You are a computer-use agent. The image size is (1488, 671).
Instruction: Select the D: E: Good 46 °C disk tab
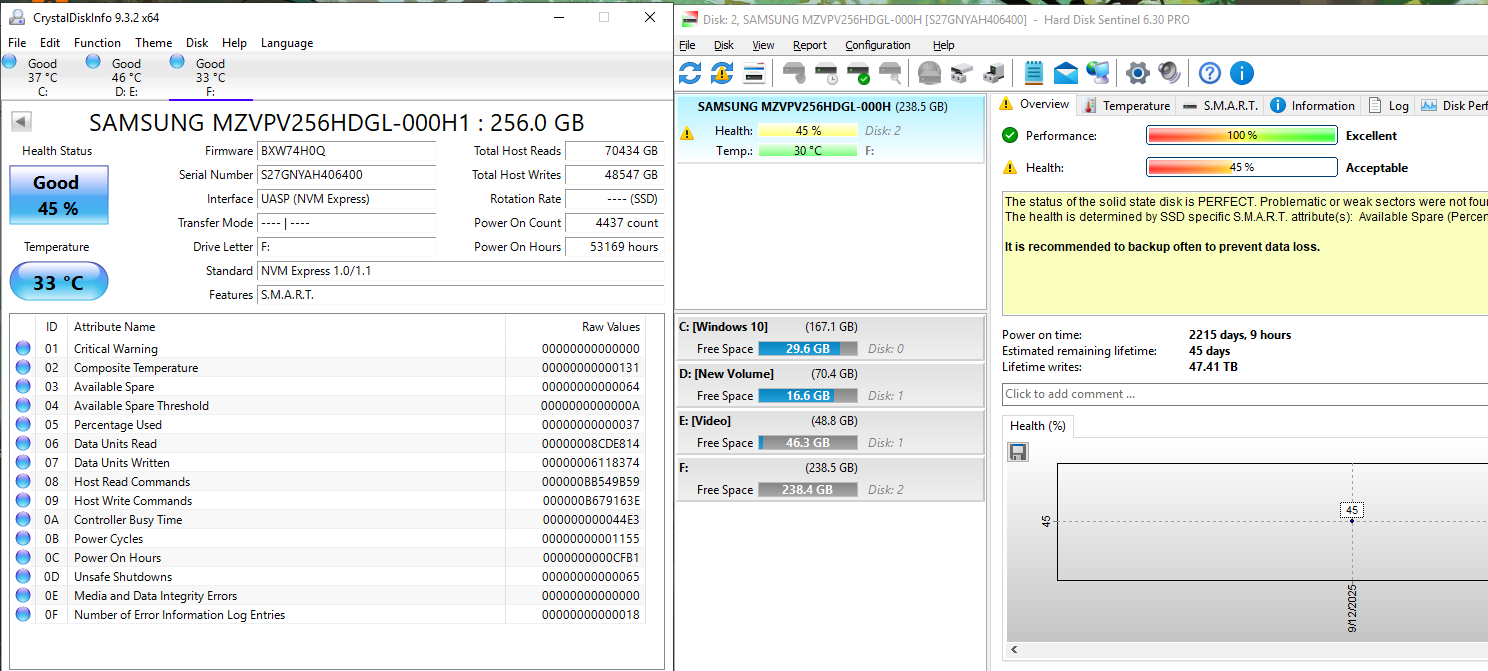(126, 77)
